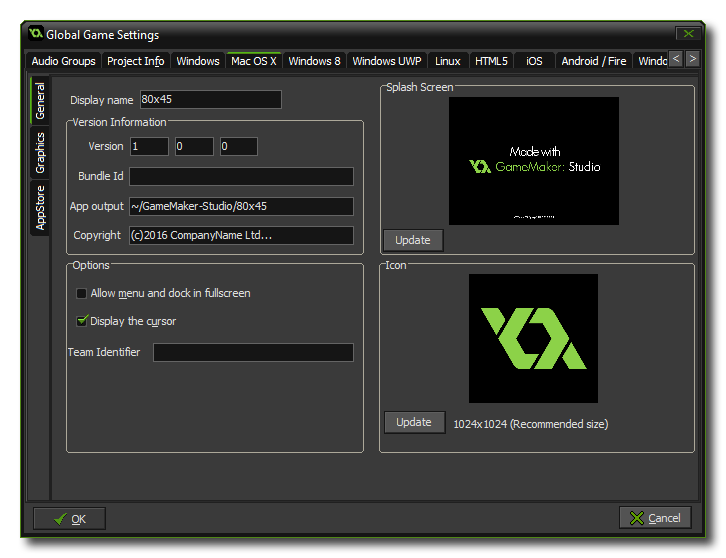Image resolution: width=726 pixels, height=558 pixels.
Task: Update the application icon image
Action: (414, 422)
